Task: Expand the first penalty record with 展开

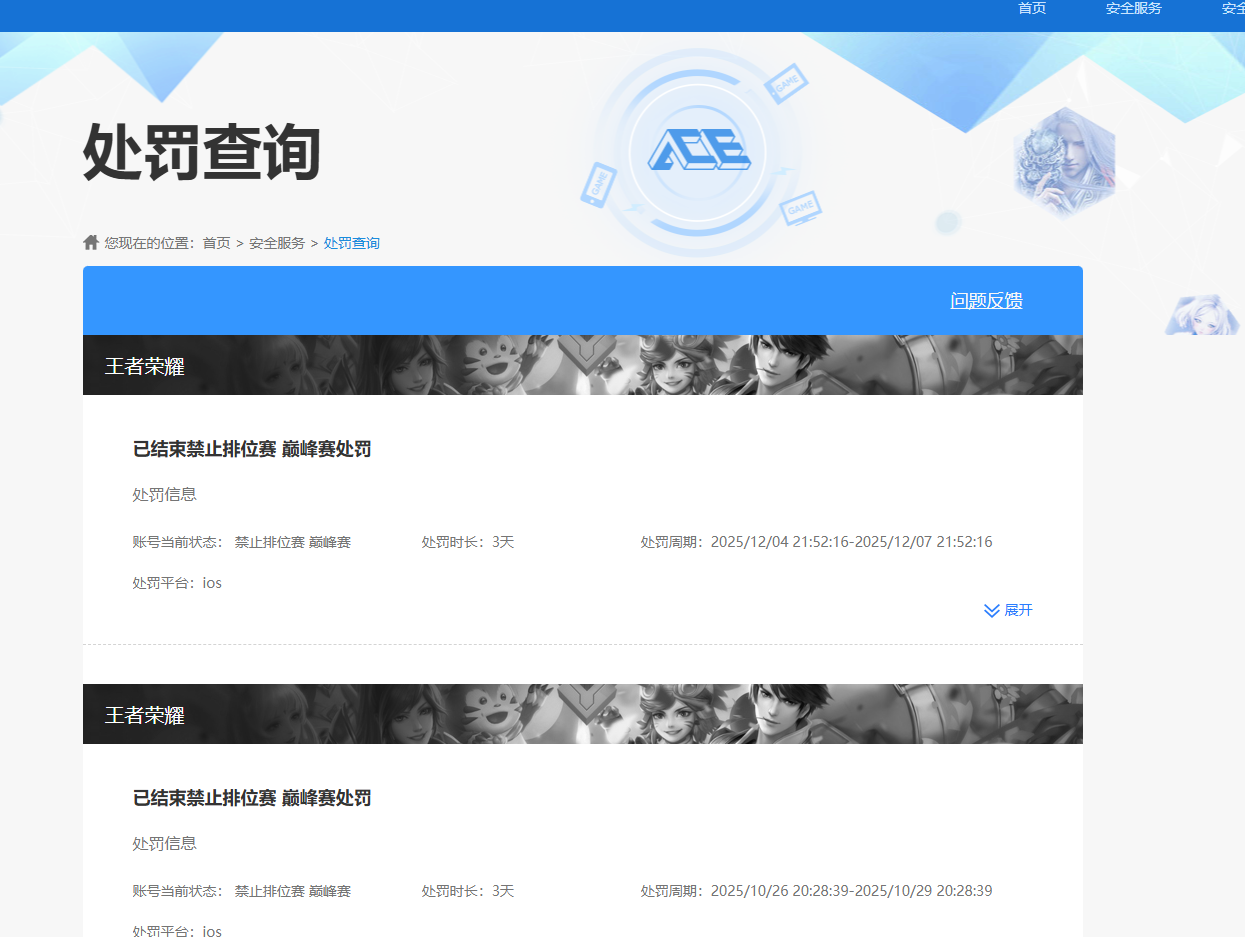Action: tap(1018, 610)
